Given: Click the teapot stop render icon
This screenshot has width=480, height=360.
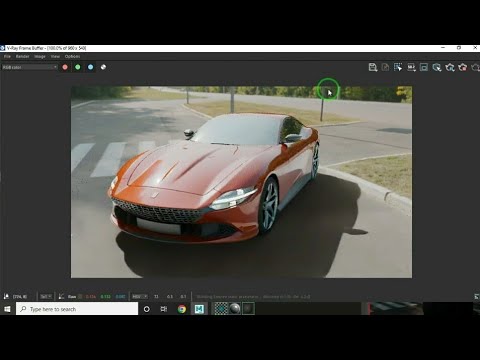Looking at the screenshot, I should point(463,68).
